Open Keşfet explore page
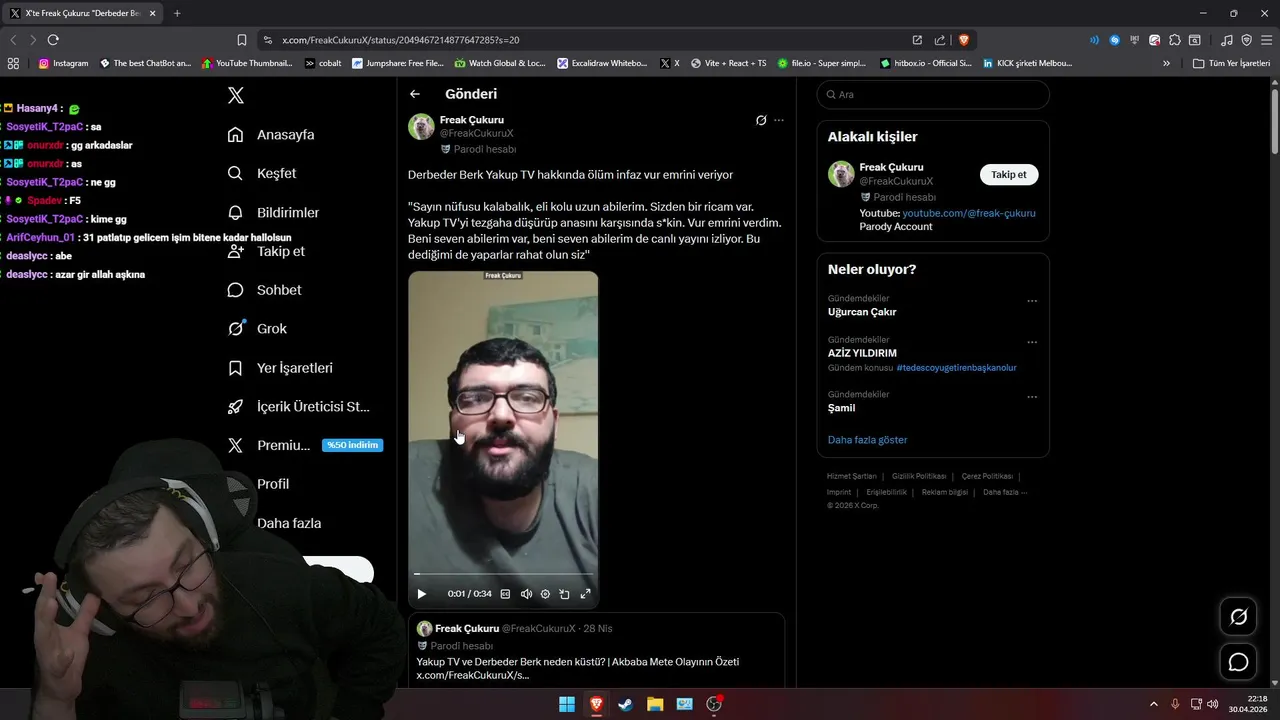The height and width of the screenshot is (720, 1280). point(262,173)
